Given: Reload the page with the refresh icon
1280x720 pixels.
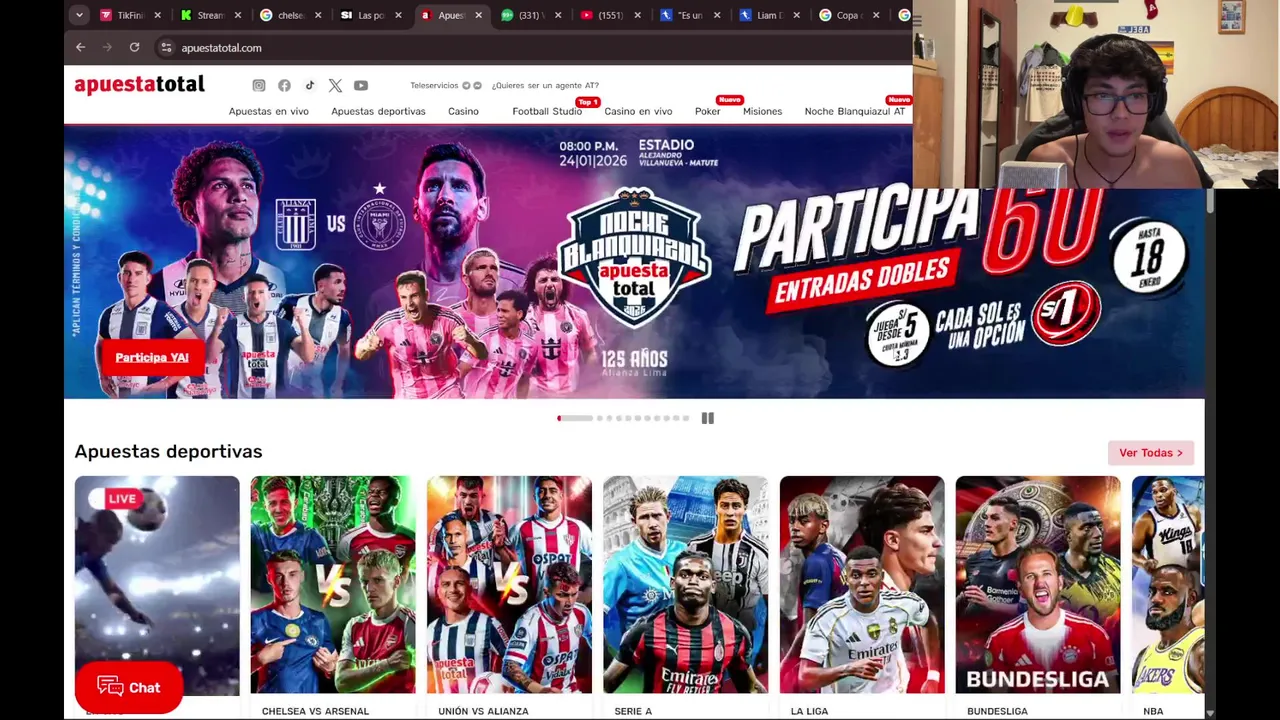Looking at the screenshot, I should tap(134, 47).
